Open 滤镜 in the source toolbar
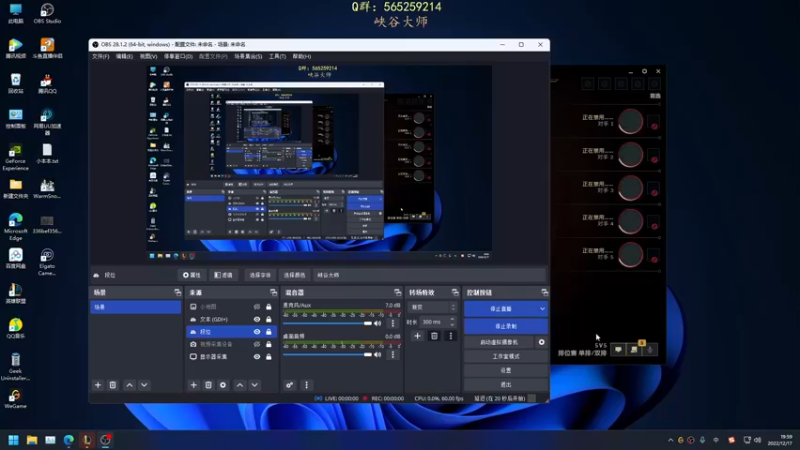The height and width of the screenshot is (450, 800). pyautogui.click(x=223, y=275)
